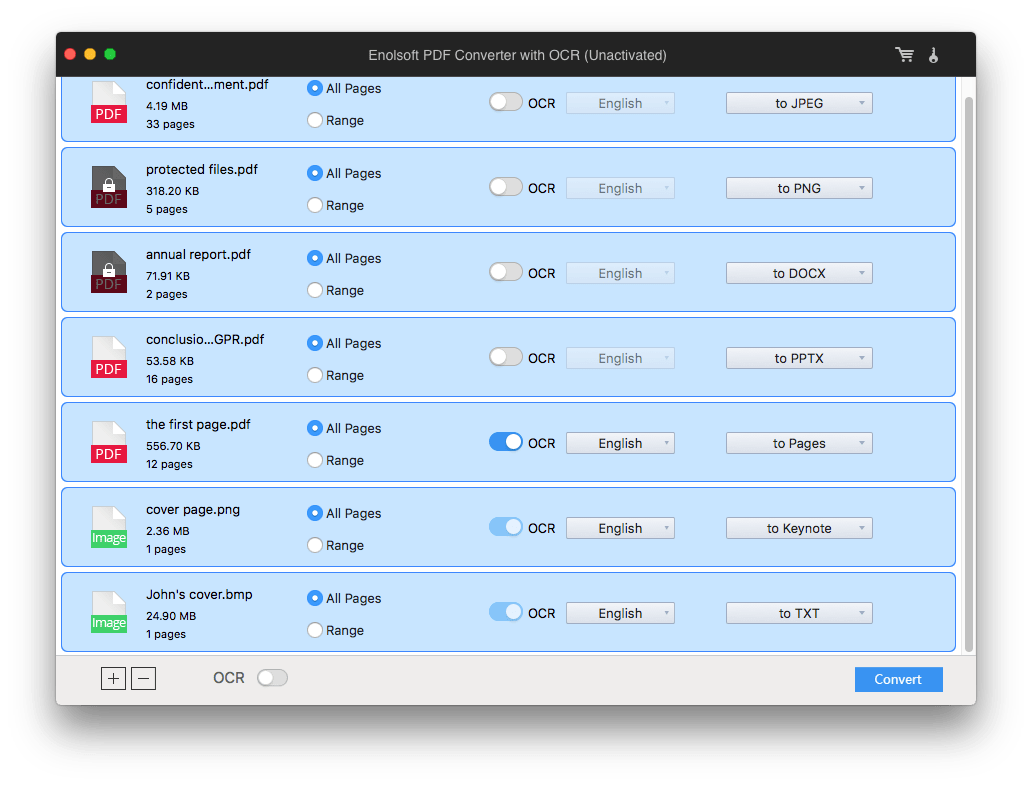Turn on OCR for annual report.pdf

point(505,272)
